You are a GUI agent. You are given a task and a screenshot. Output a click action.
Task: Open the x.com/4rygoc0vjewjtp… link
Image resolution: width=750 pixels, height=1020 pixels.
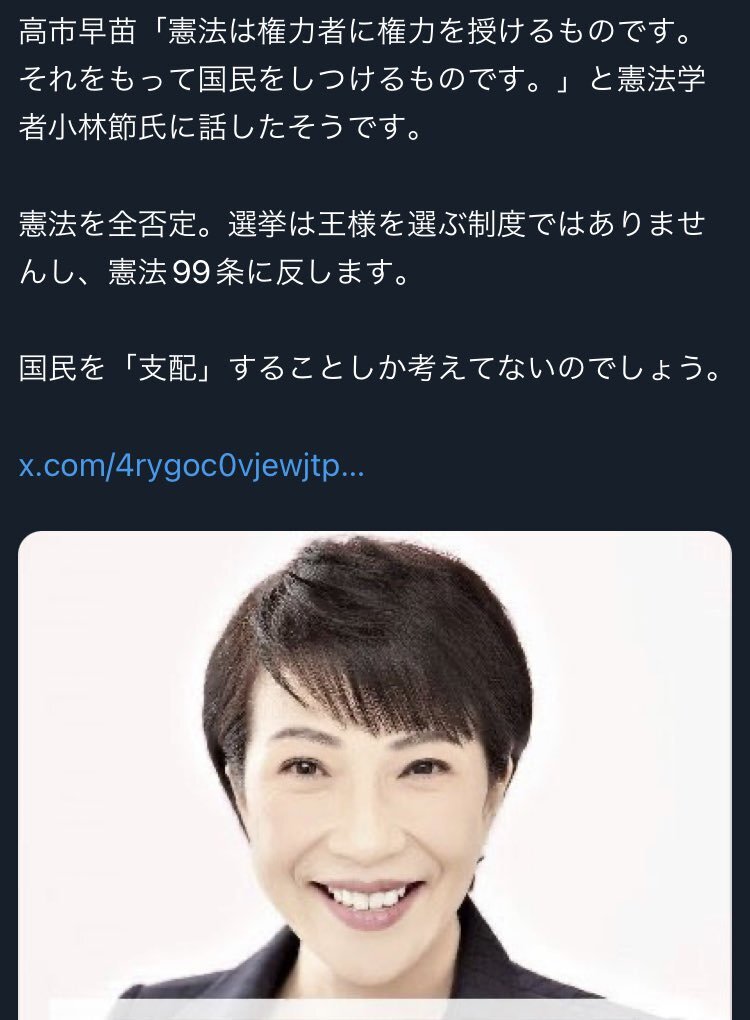(x=191, y=466)
